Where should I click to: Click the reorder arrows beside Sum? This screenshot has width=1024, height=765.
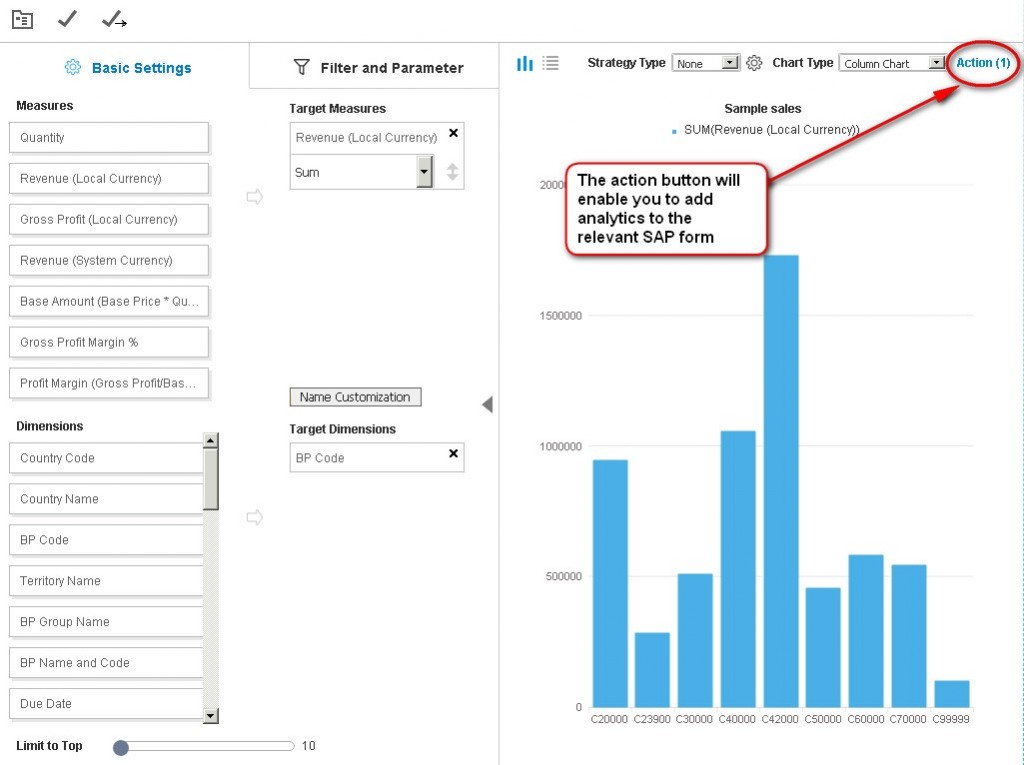[452, 172]
